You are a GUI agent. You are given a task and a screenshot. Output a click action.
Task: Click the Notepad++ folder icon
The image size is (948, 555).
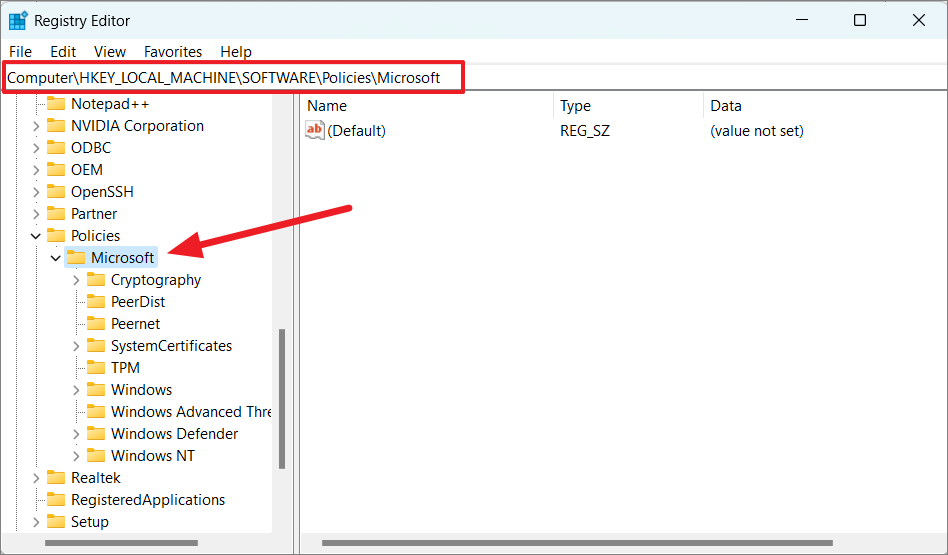[56, 103]
